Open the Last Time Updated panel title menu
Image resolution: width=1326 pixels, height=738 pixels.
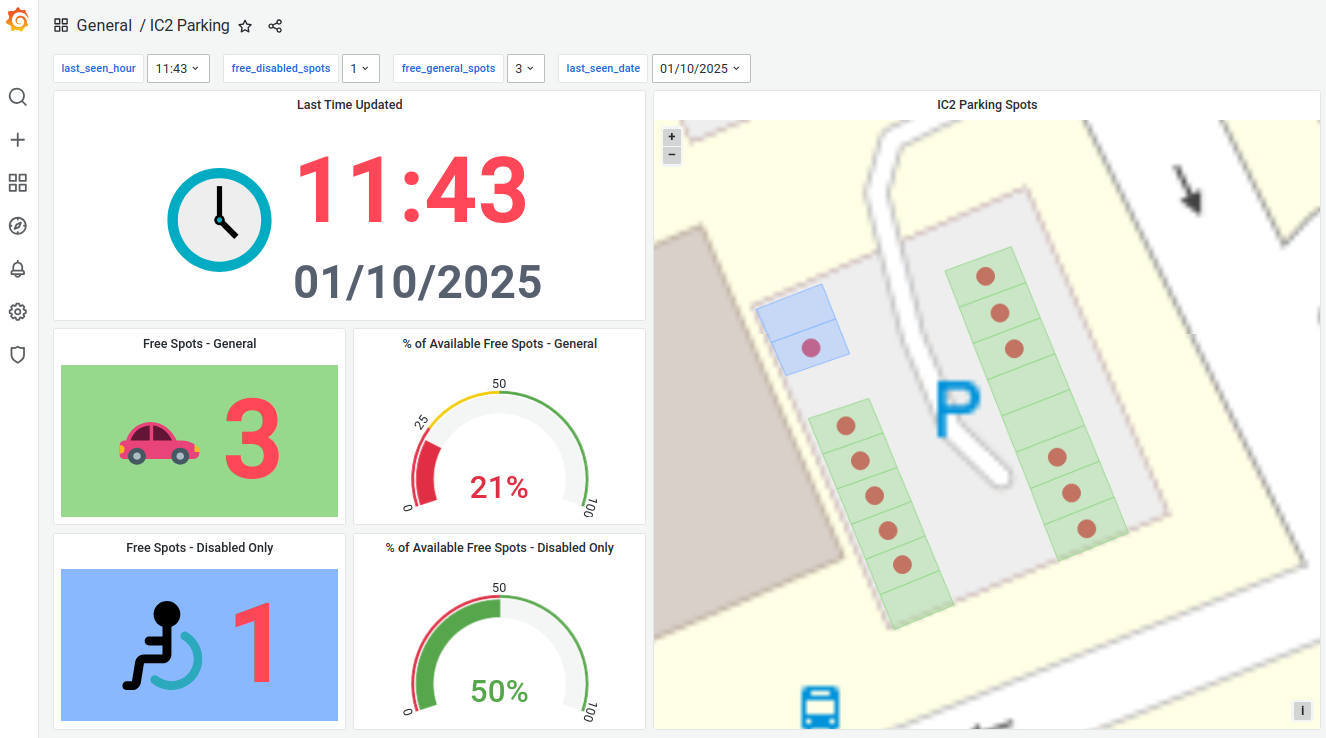click(x=350, y=105)
